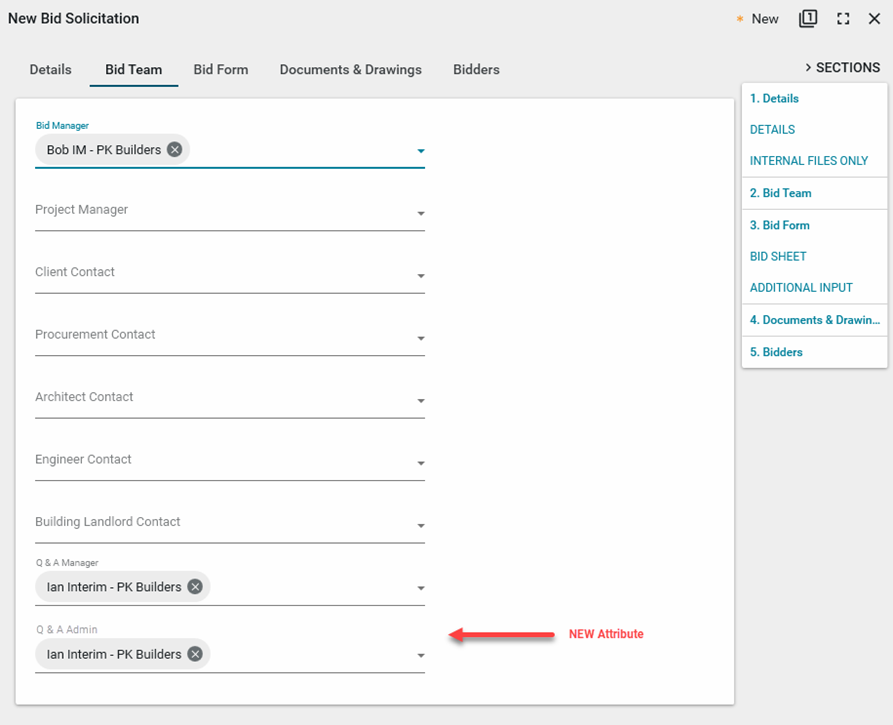Open the Architect Contact dropdown

coord(421,401)
